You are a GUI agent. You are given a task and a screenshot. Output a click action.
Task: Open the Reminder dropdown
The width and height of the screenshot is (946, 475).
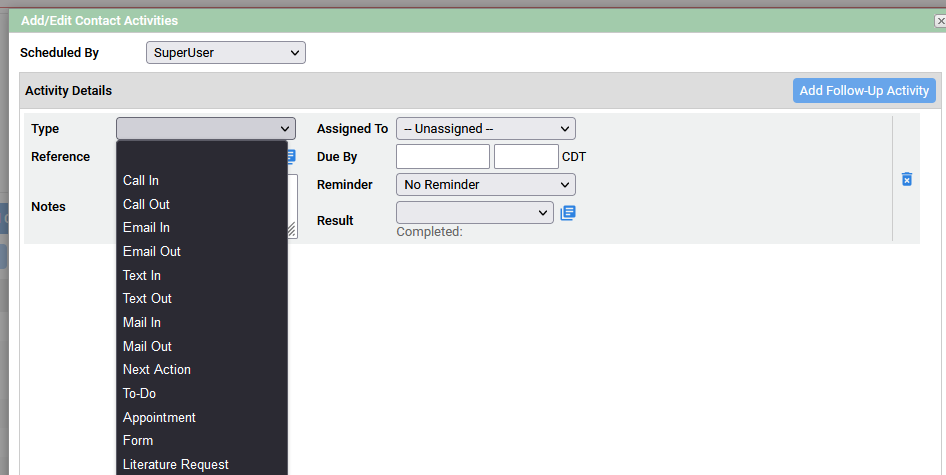tap(486, 185)
